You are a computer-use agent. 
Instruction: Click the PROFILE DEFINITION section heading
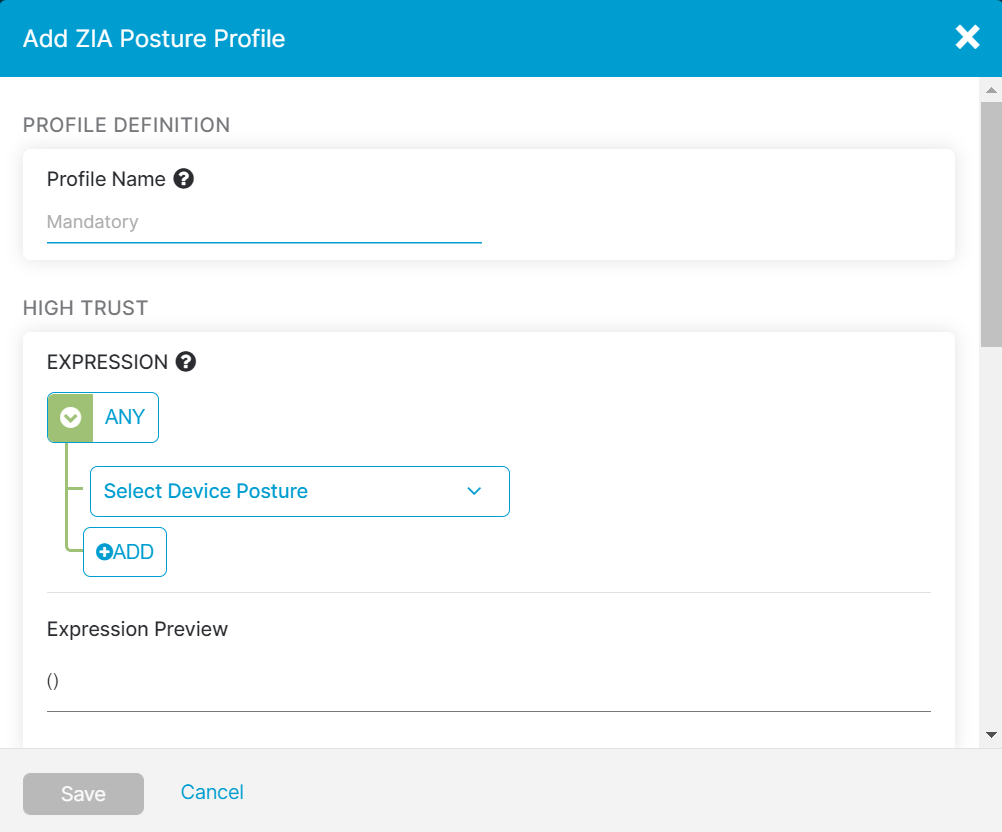click(126, 125)
